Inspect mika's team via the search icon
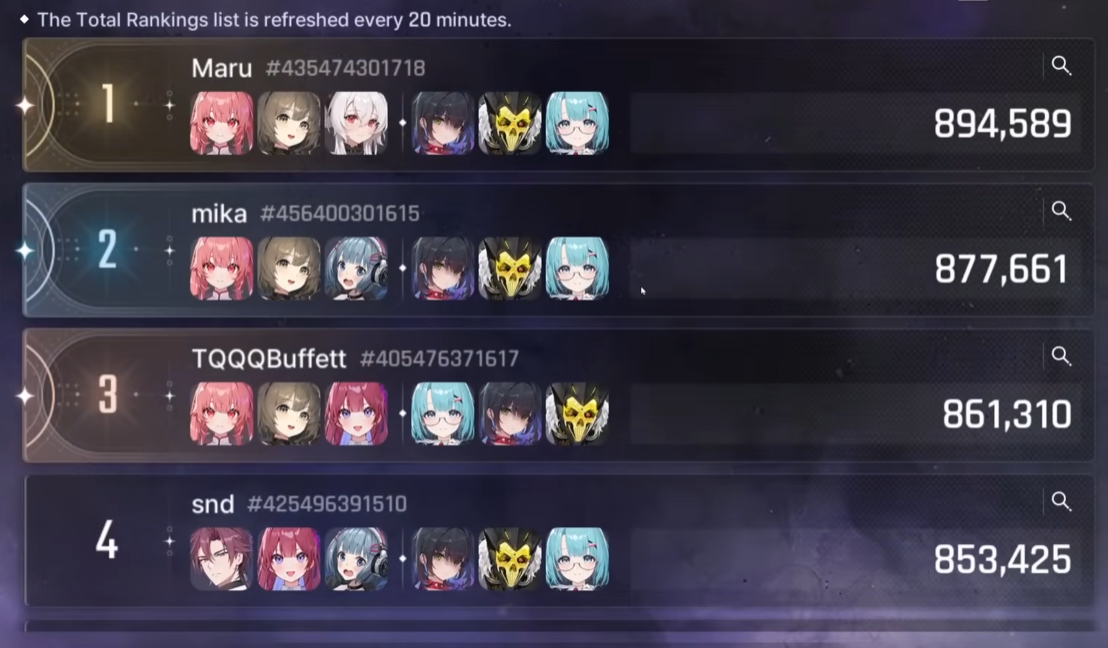Viewport: 1108px width, 648px height. click(1061, 211)
